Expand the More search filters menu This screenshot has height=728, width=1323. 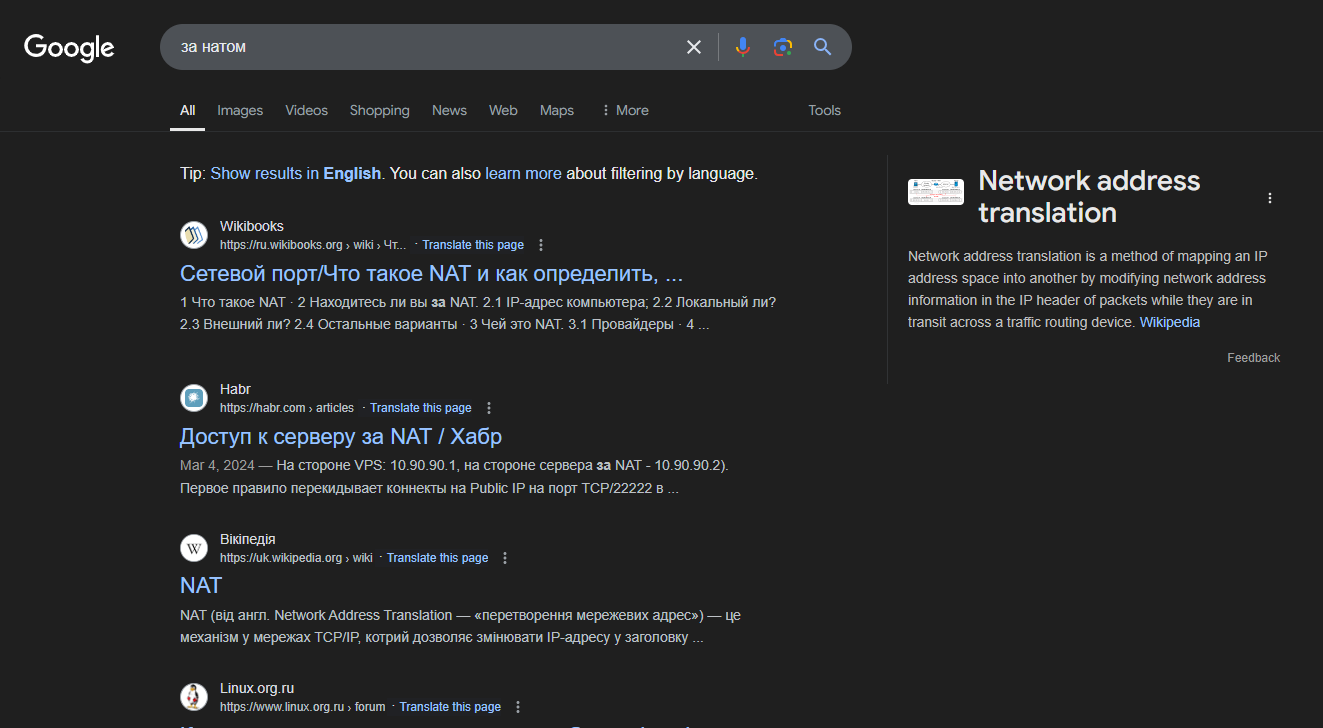pos(624,110)
